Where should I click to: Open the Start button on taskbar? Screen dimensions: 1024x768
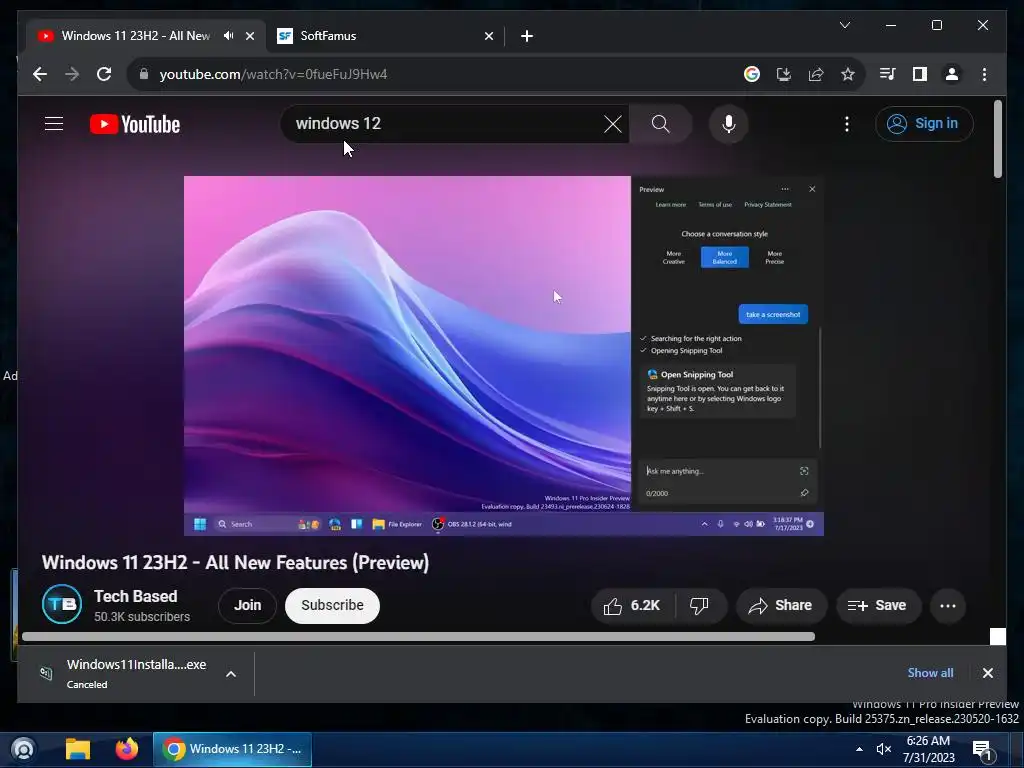[x=23, y=749]
